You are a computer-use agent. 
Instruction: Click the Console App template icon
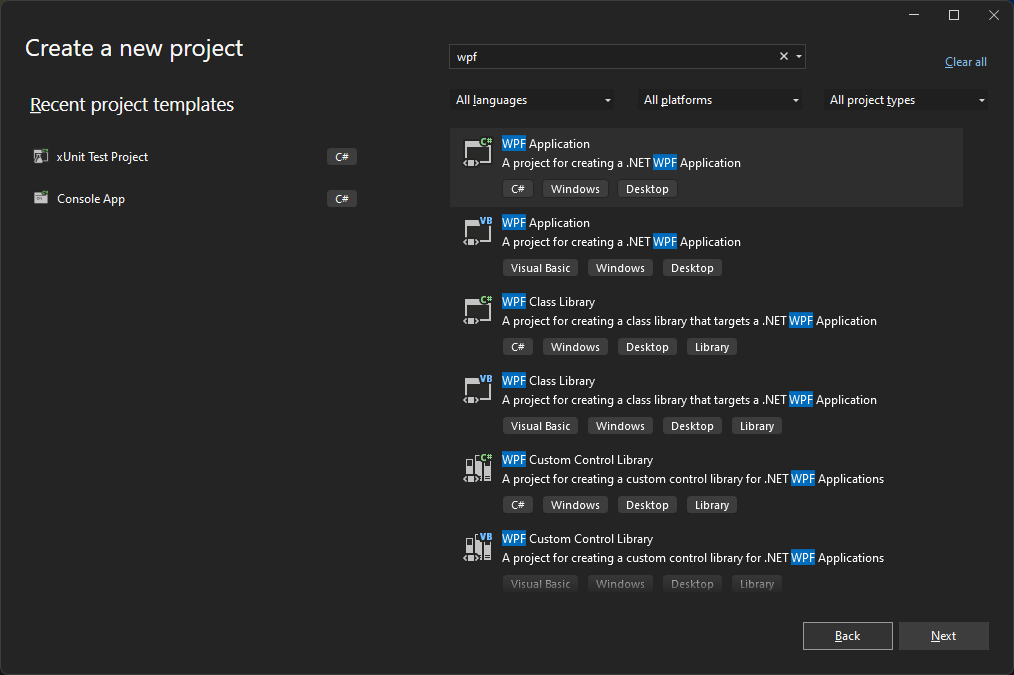pos(41,198)
